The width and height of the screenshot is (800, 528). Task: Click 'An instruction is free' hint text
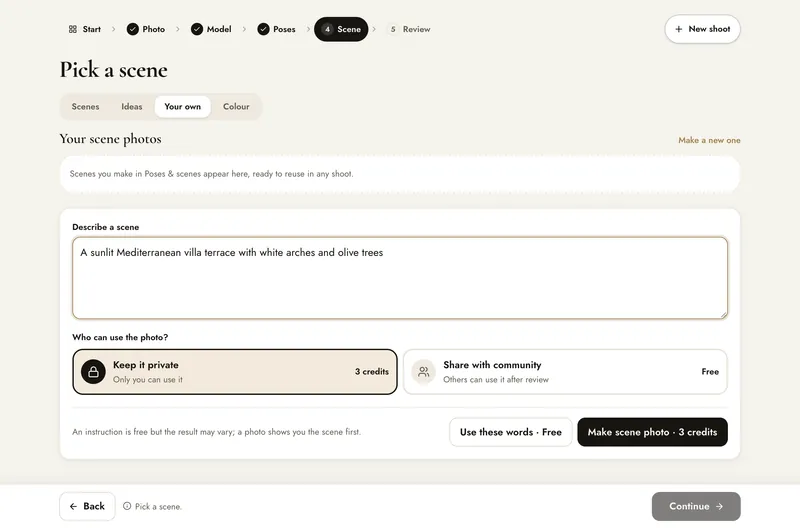[x=216, y=432]
